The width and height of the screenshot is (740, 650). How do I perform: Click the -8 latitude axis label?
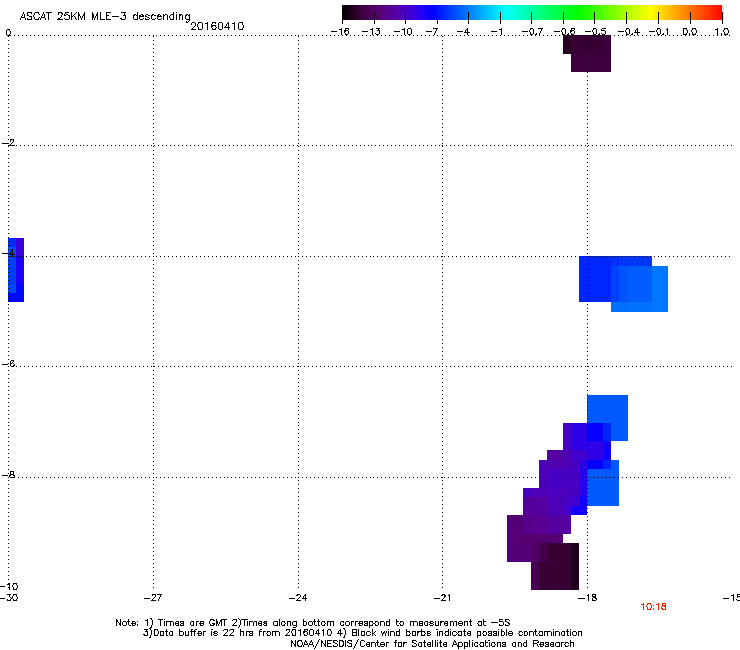(x=8, y=474)
